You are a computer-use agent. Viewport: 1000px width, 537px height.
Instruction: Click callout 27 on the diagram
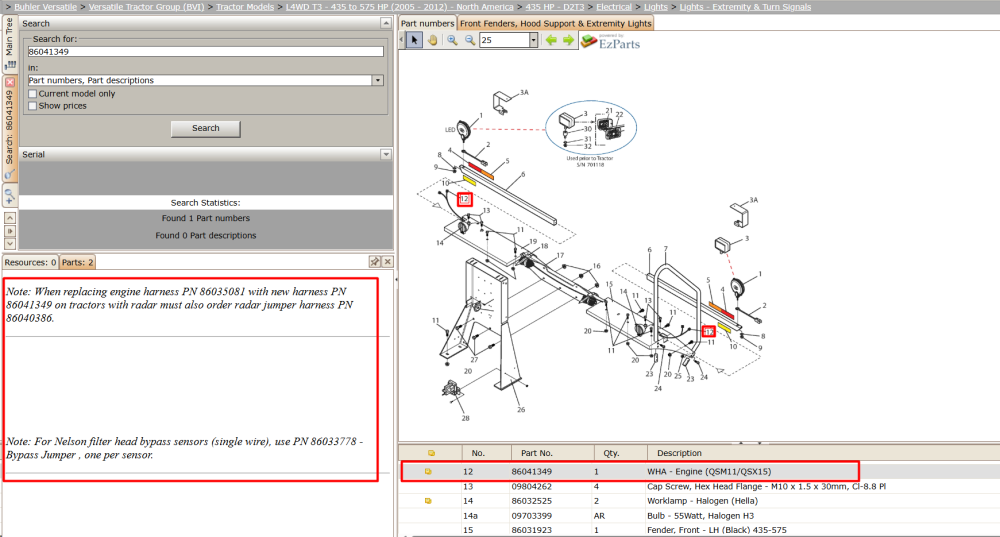tap(474, 360)
